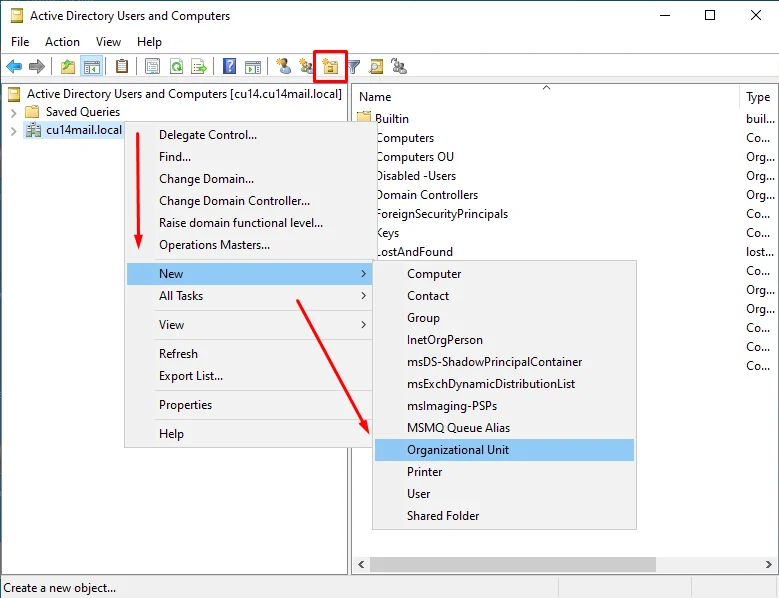Click Help in the context menu
The height and width of the screenshot is (598, 779).
pyautogui.click(x=250, y=434)
